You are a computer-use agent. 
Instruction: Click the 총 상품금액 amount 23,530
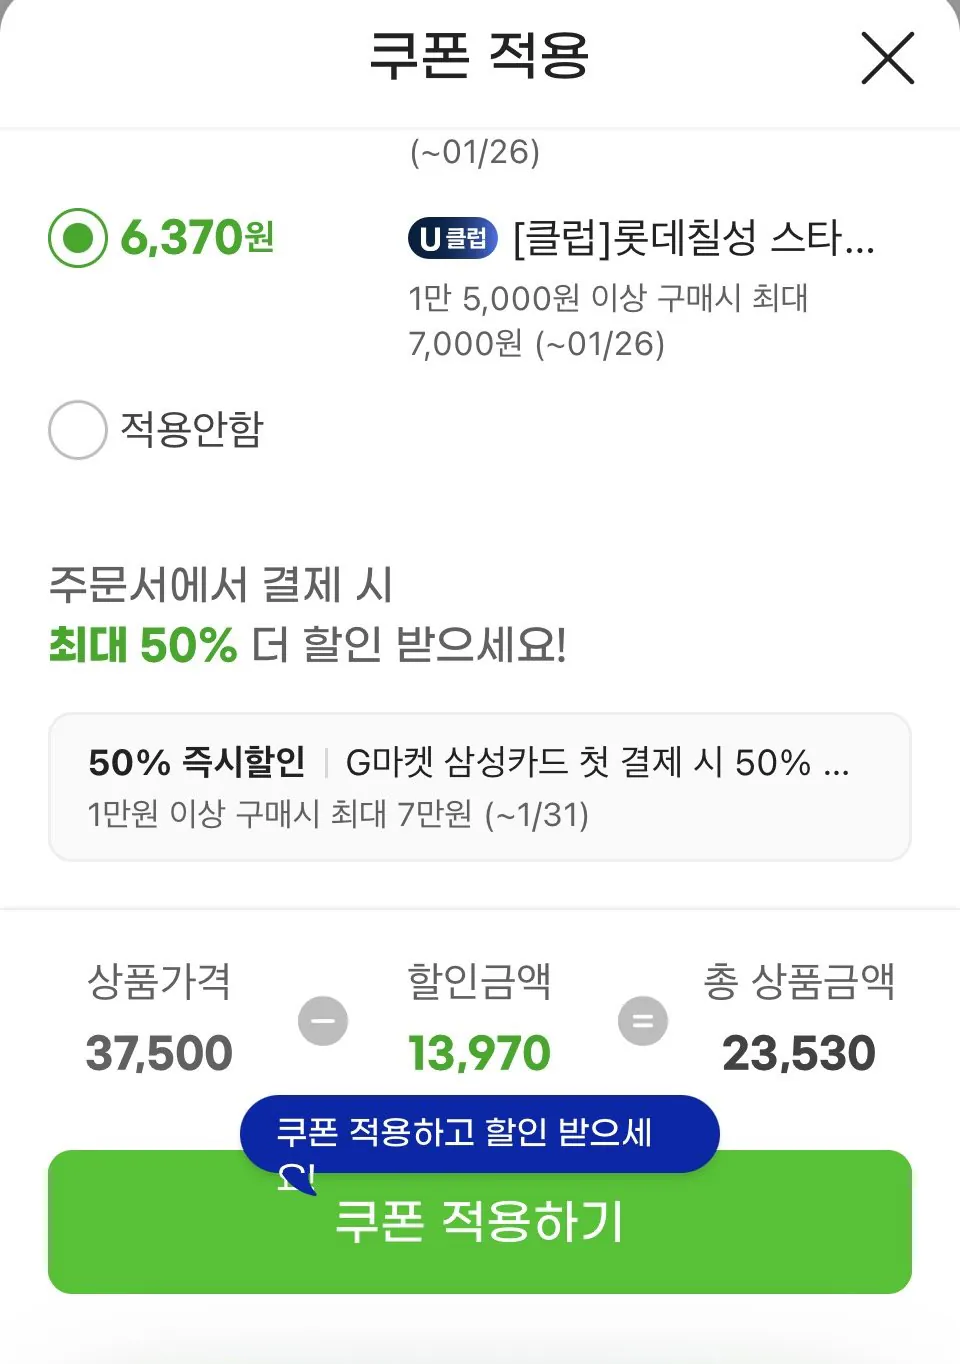pyautogui.click(x=798, y=1051)
